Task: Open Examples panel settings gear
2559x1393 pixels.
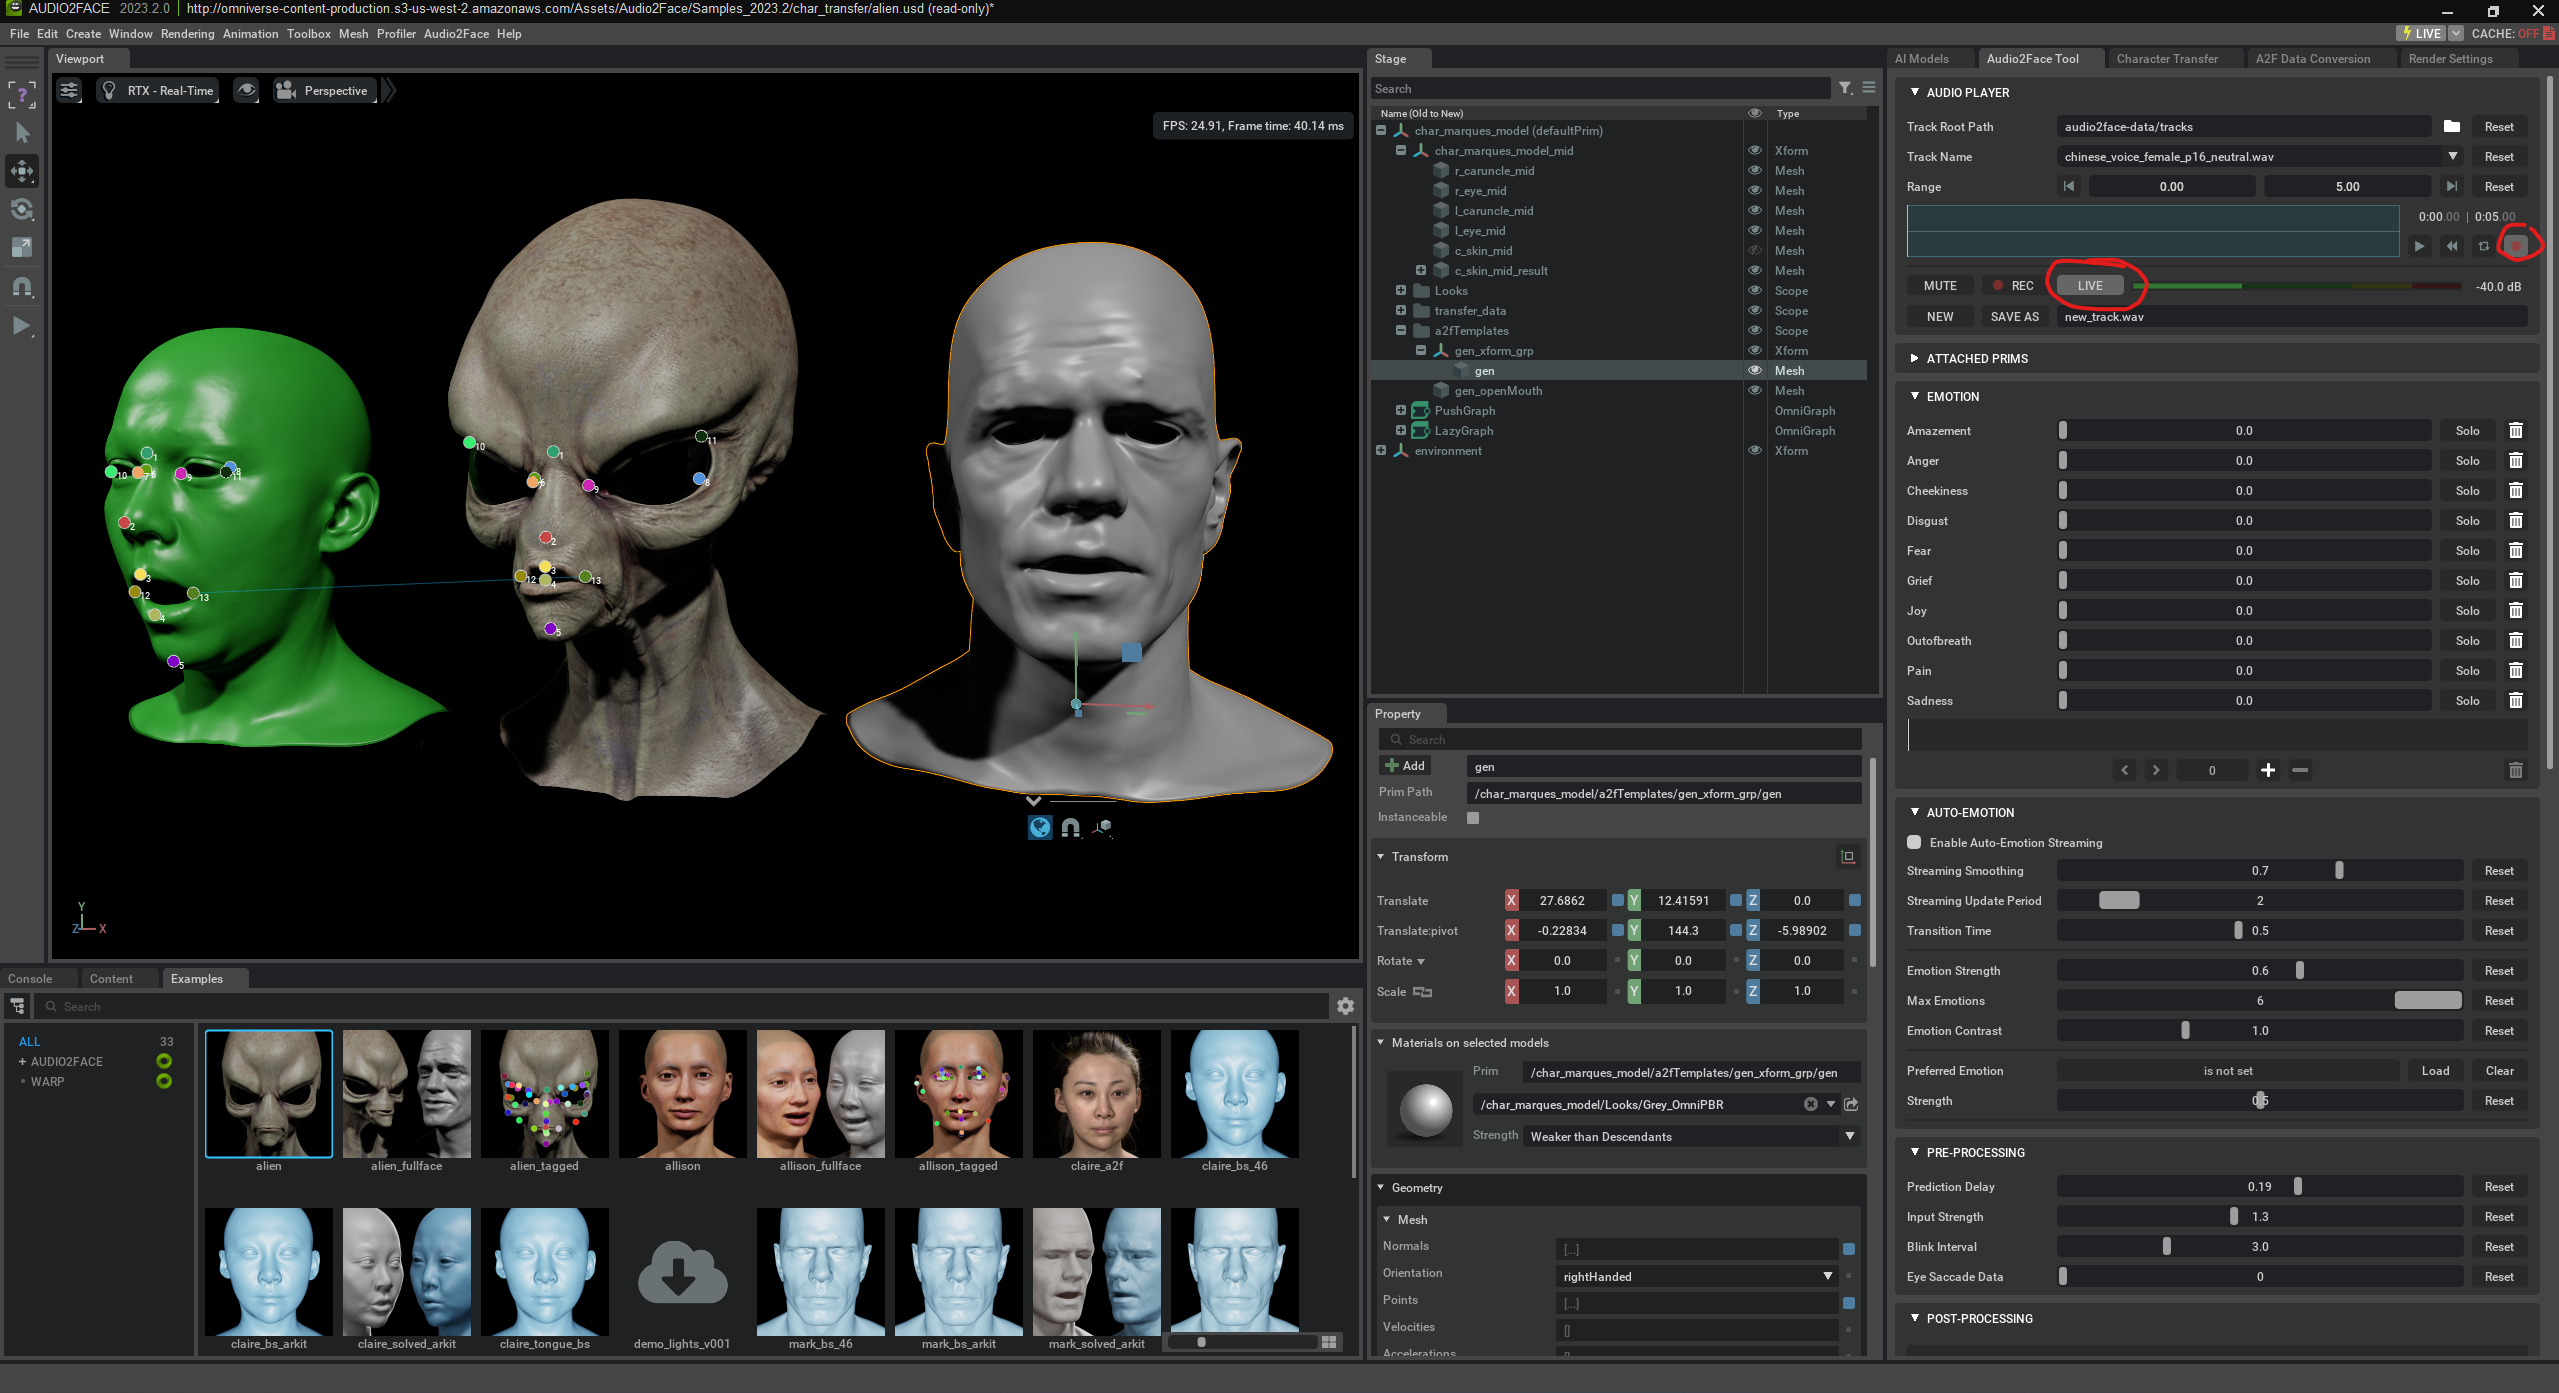Action: tap(1345, 1006)
